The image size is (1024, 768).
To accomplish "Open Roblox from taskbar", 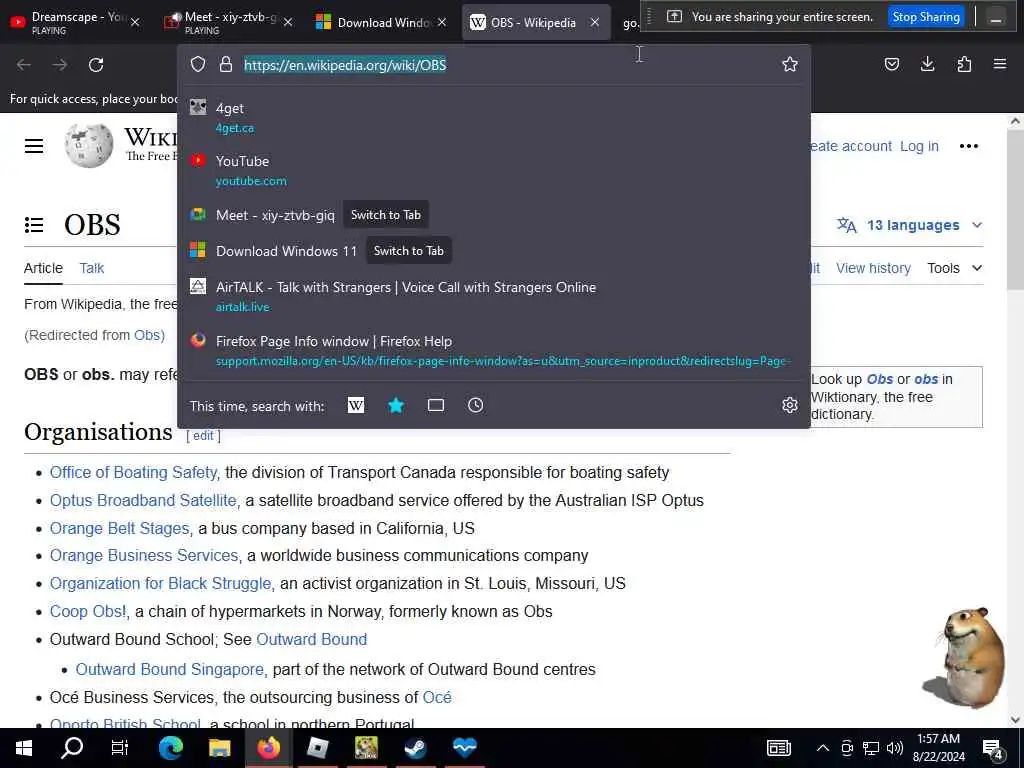I will [317, 748].
